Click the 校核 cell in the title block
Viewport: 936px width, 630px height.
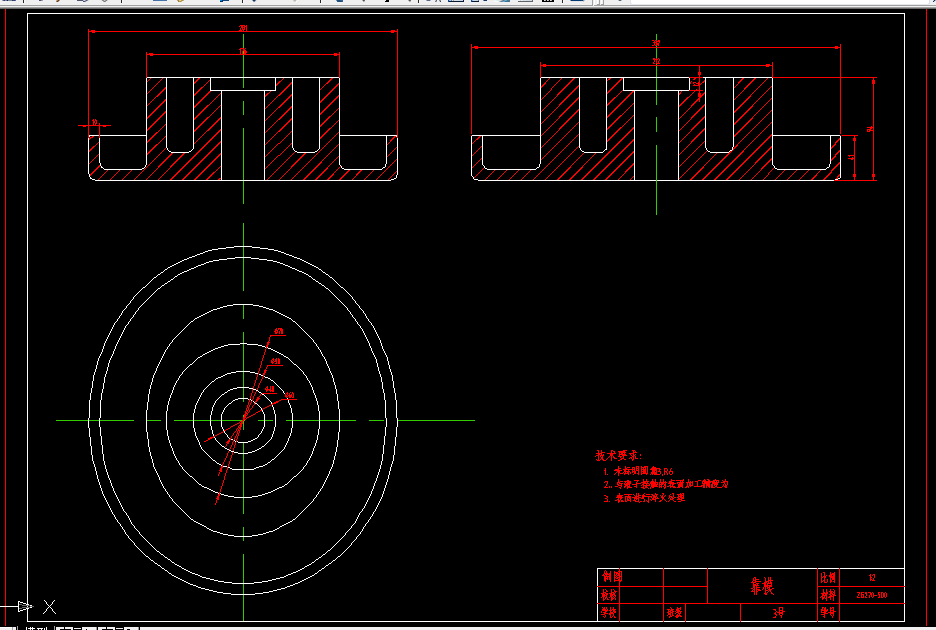coord(609,595)
